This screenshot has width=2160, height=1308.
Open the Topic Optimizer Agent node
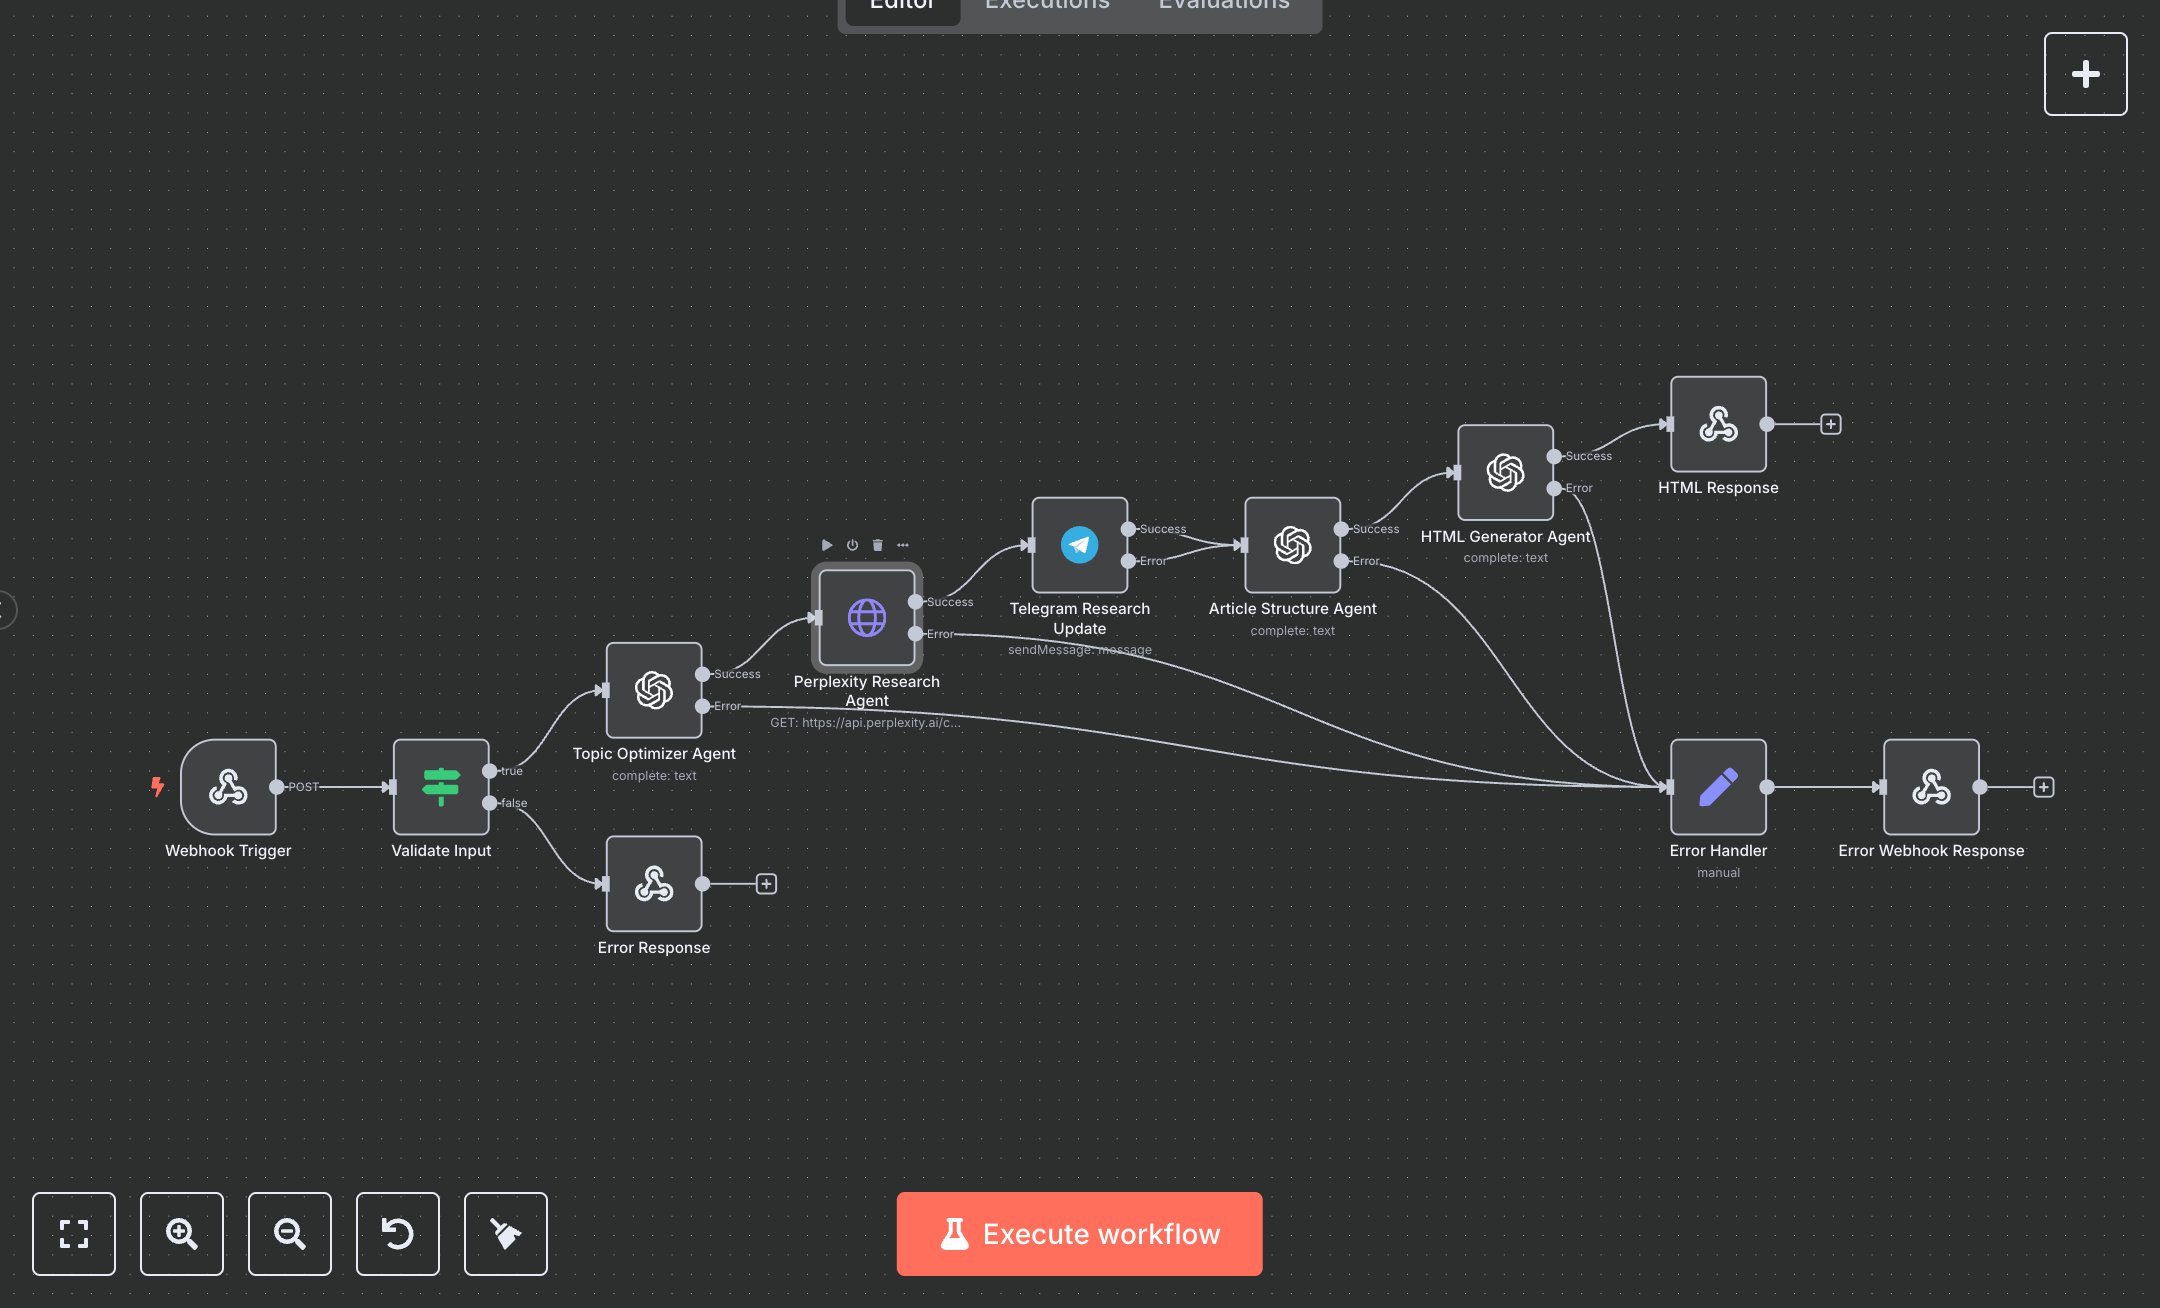point(653,689)
